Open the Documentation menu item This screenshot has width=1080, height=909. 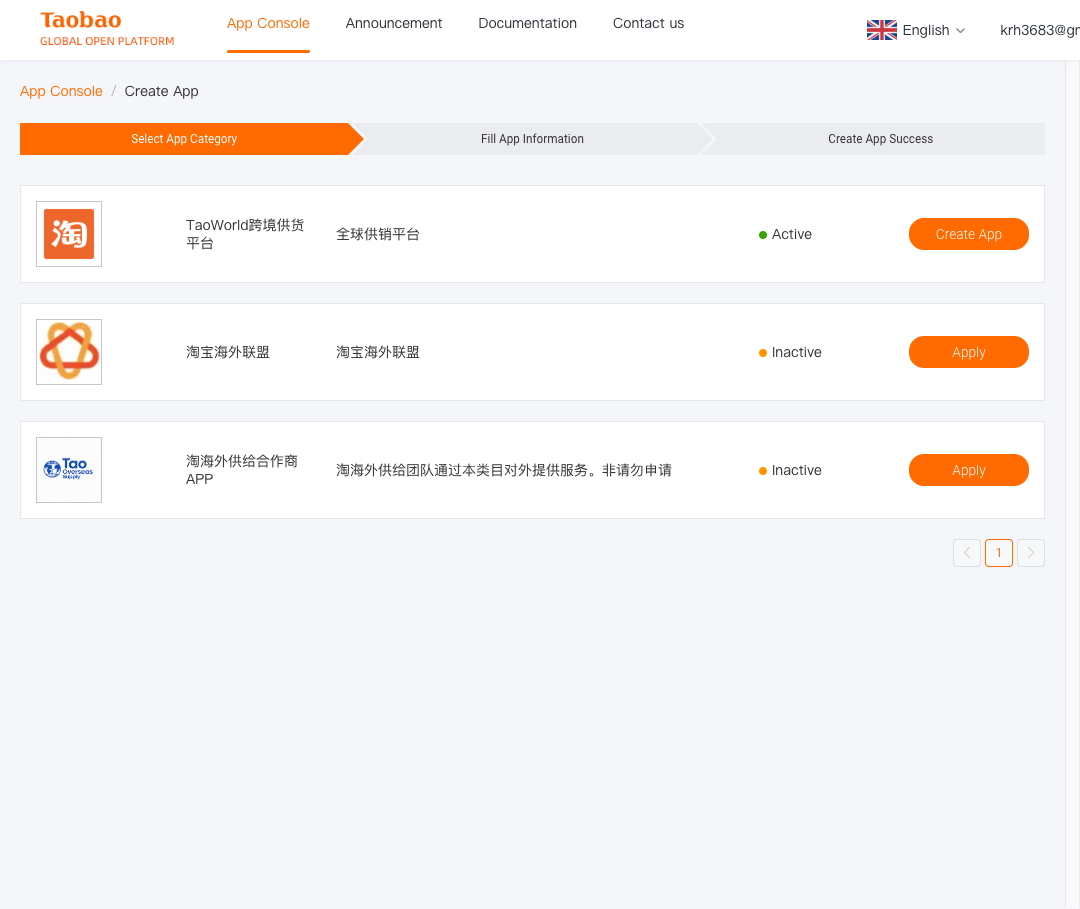[x=528, y=23]
